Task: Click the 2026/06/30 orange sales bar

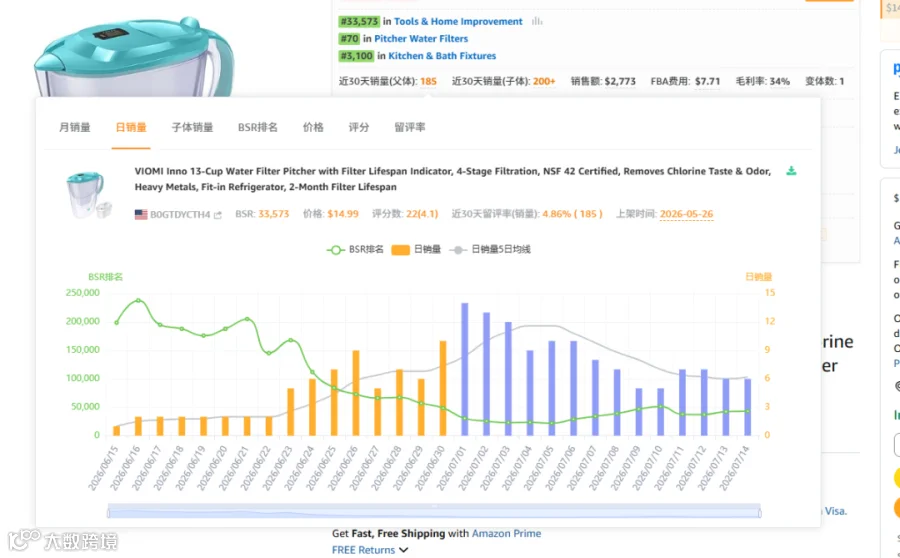Action: point(443,388)
